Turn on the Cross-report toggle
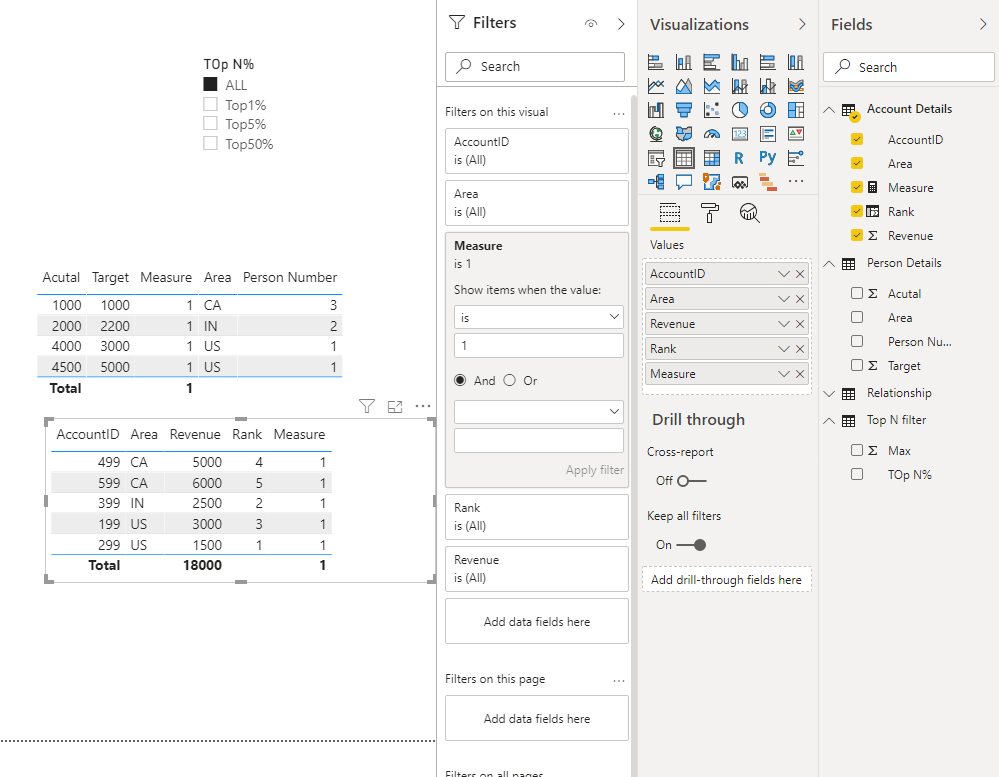 point(691,481)
